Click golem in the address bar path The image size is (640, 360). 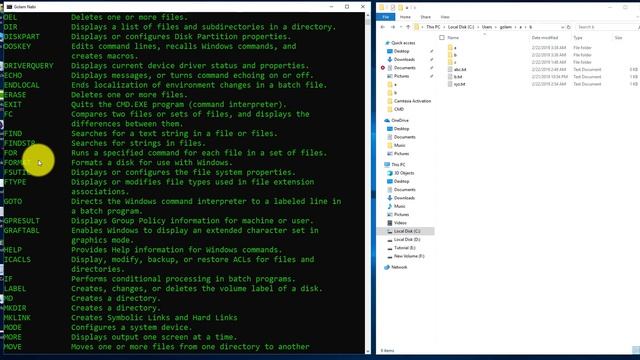click(x=506, y=27)
